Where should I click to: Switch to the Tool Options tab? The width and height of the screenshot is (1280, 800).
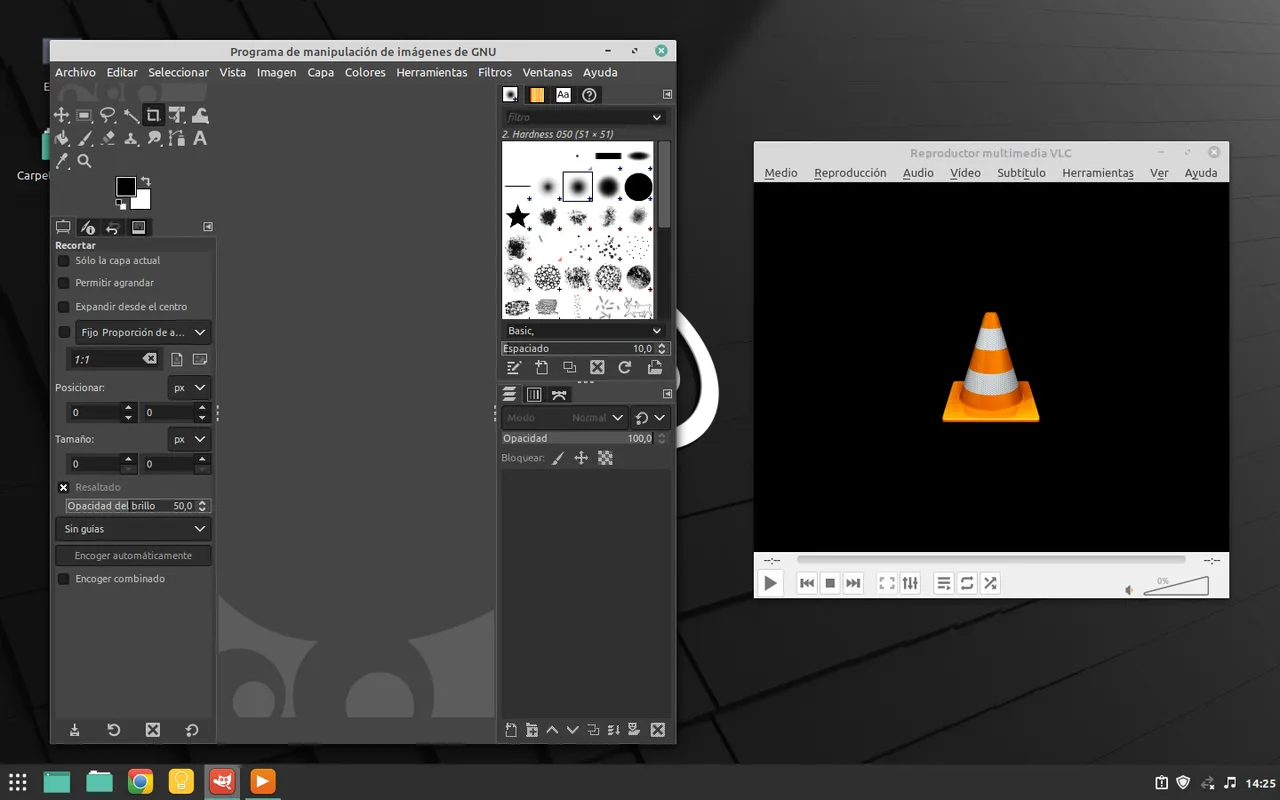(63, 227)
